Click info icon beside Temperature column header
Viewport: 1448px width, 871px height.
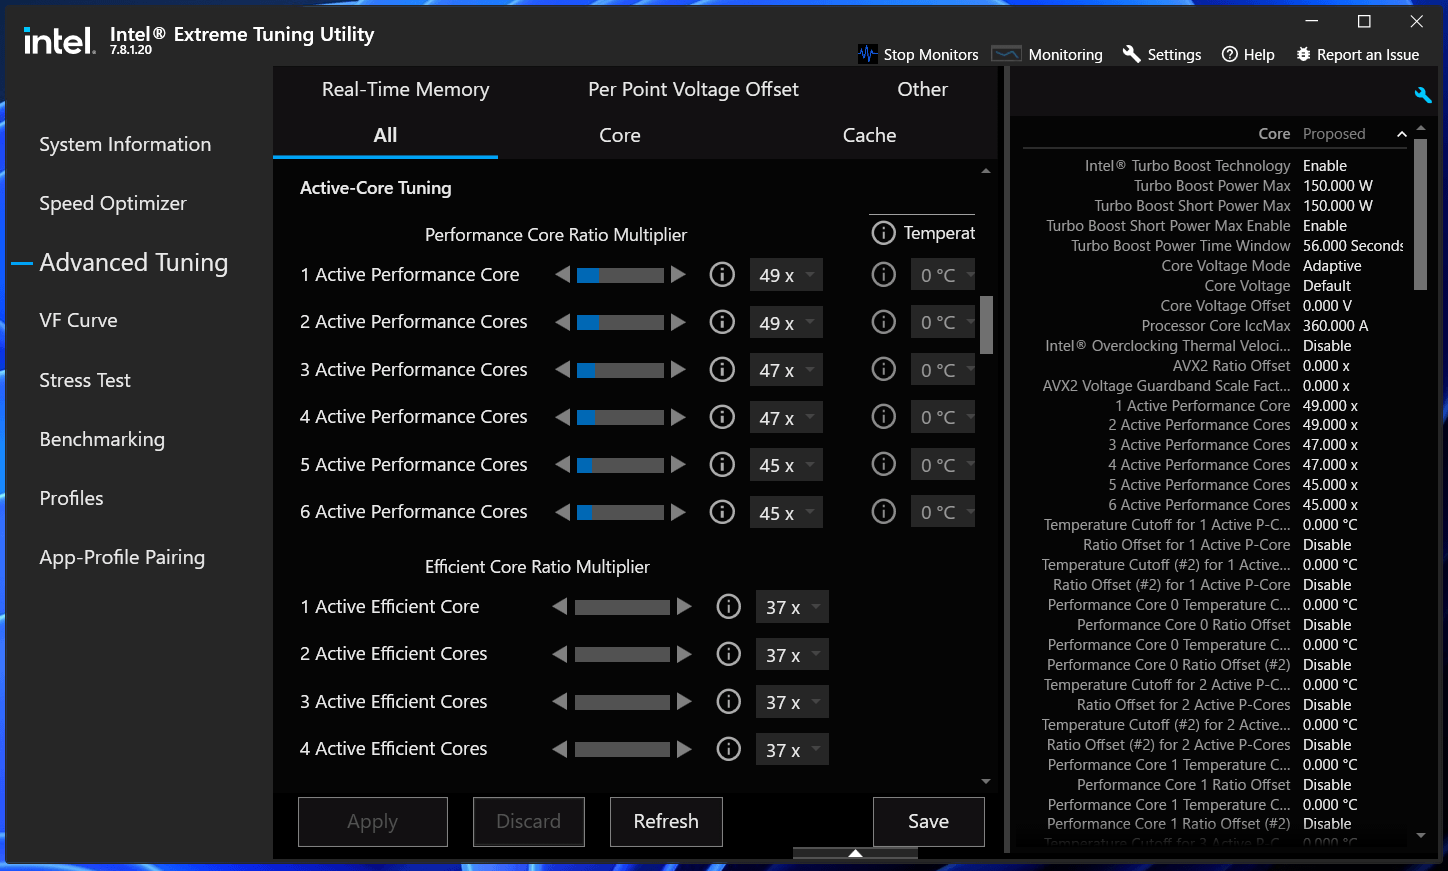pos(883,233)
